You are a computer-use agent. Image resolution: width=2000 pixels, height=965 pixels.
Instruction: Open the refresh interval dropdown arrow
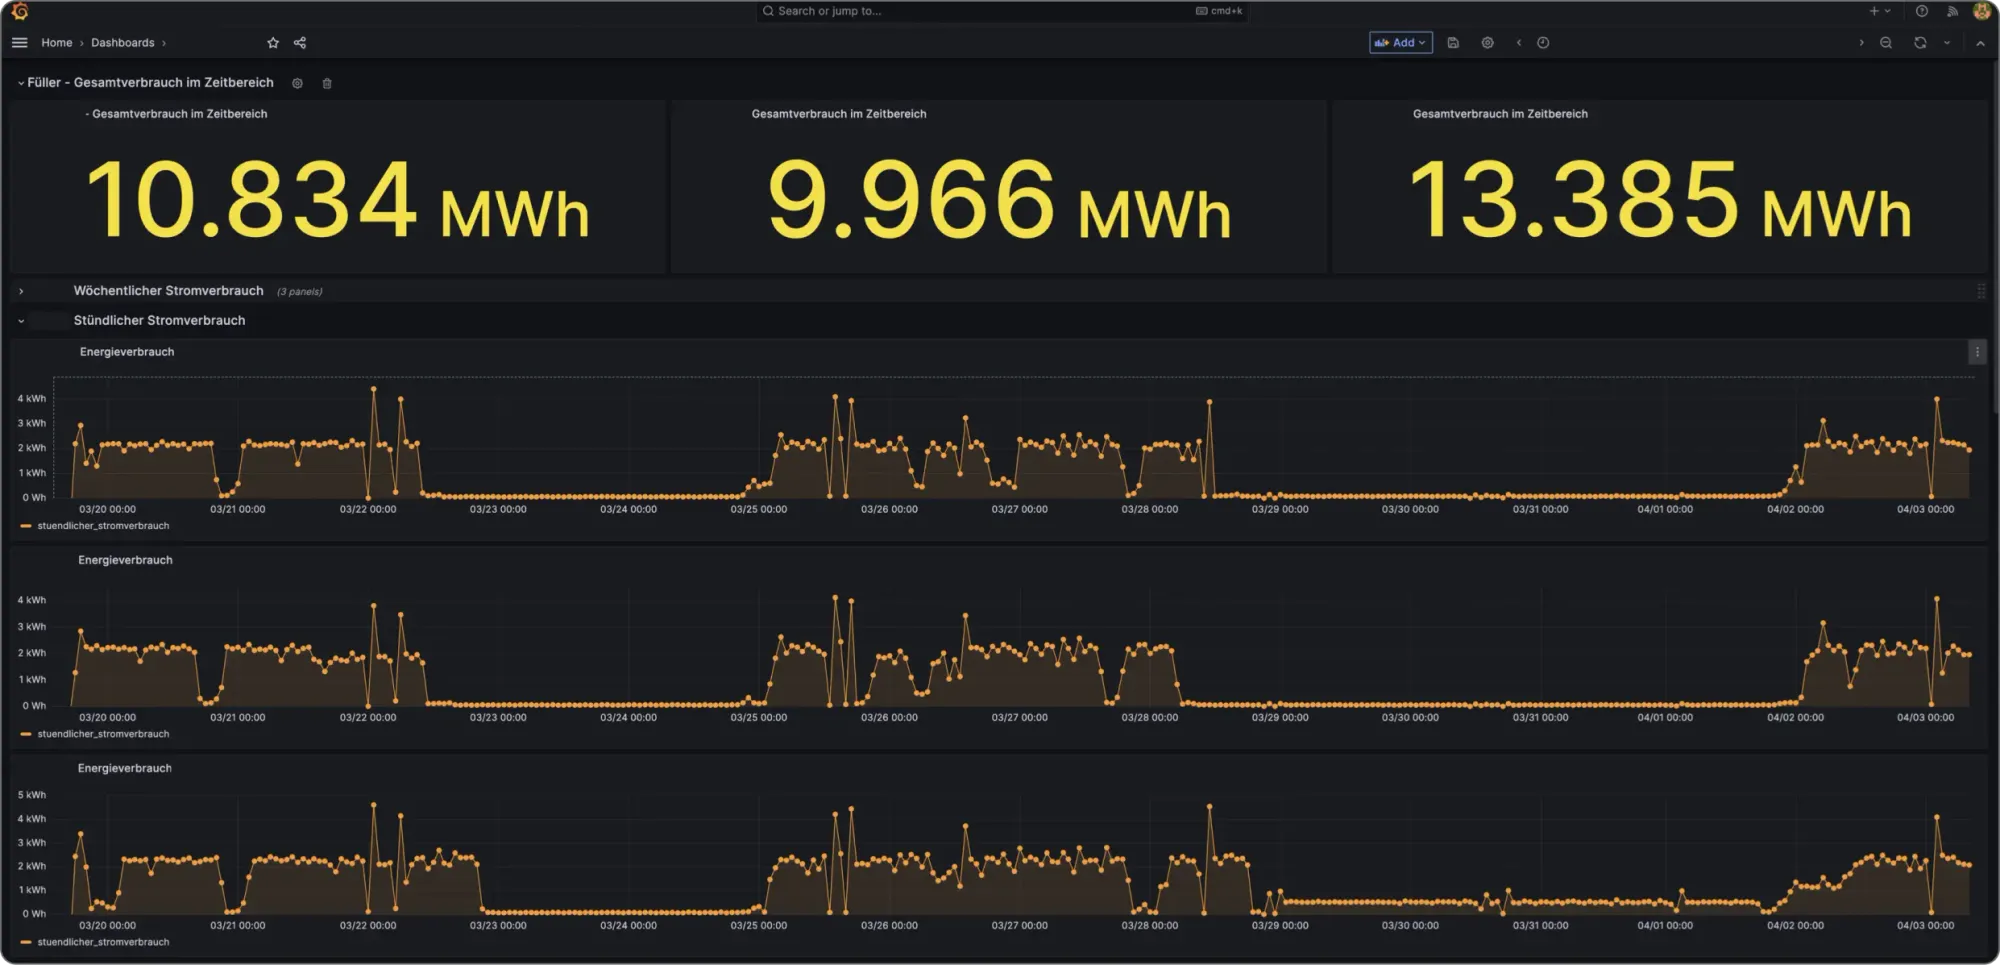tap(1947, 43)
